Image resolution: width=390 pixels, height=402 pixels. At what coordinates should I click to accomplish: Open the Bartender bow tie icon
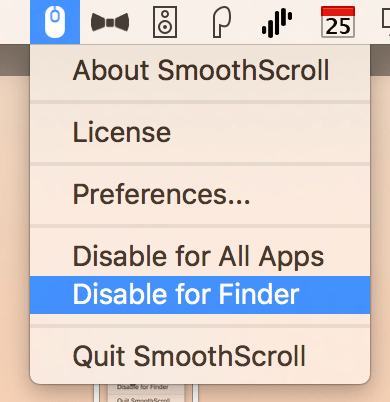110,22
